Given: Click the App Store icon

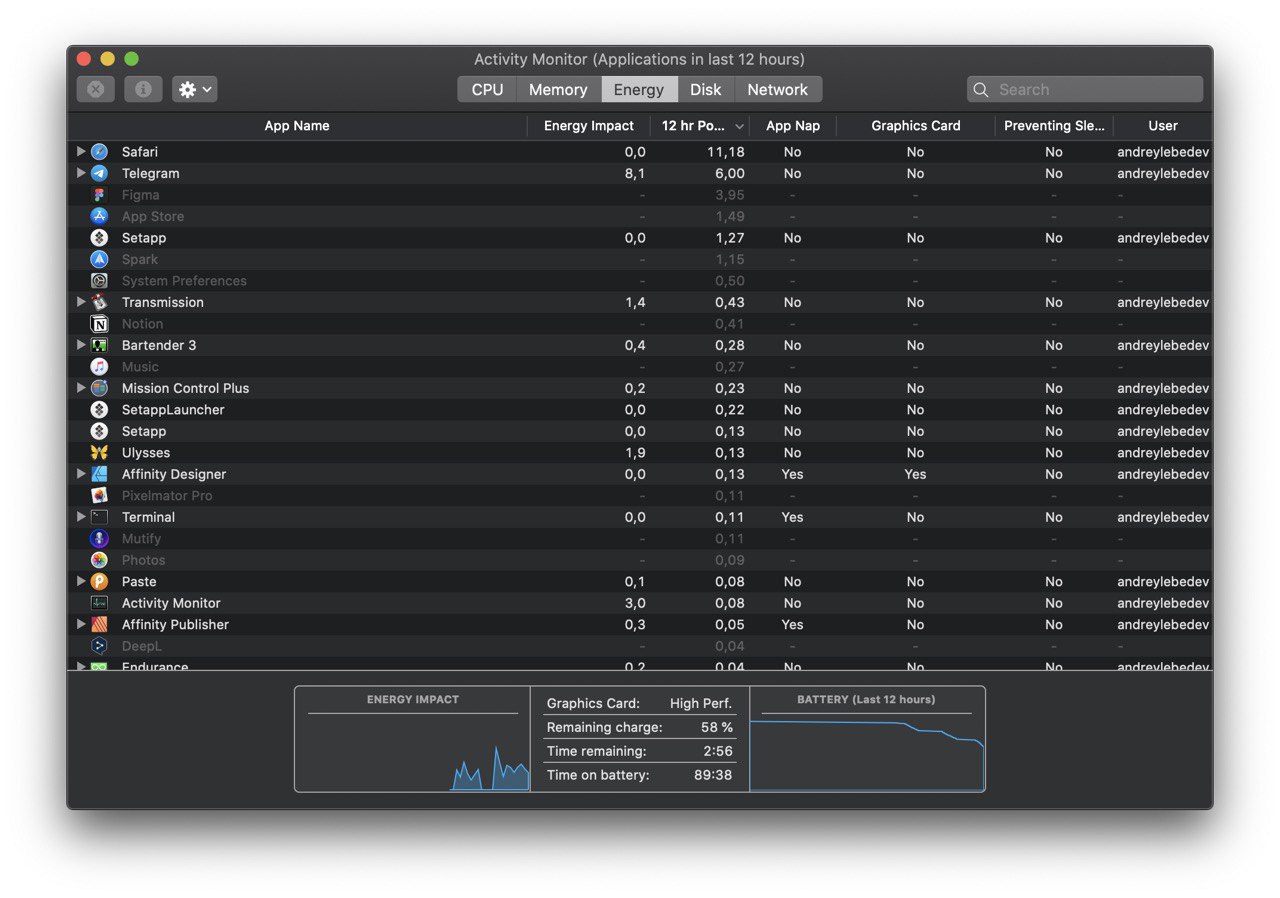Looking at the screenshot, I should (x=99, y=216).
